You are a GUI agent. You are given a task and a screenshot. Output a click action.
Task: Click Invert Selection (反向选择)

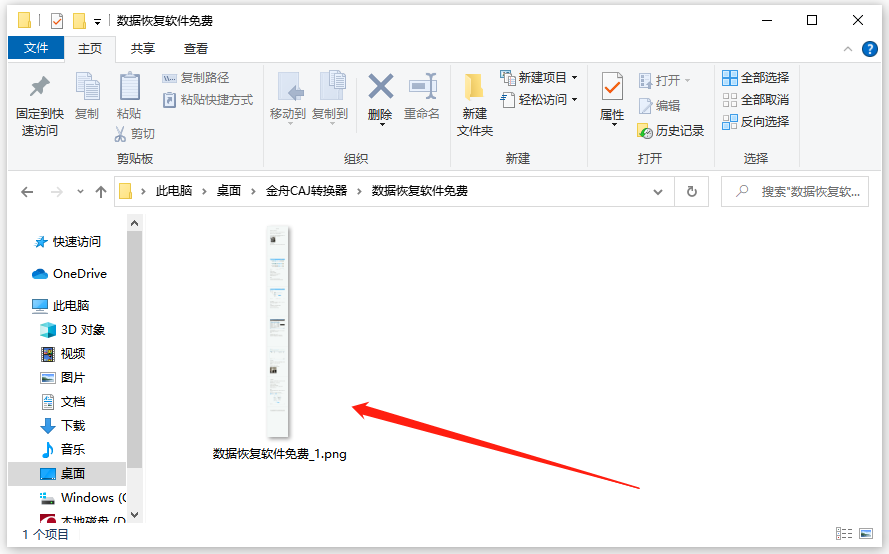tap(755, 121)
